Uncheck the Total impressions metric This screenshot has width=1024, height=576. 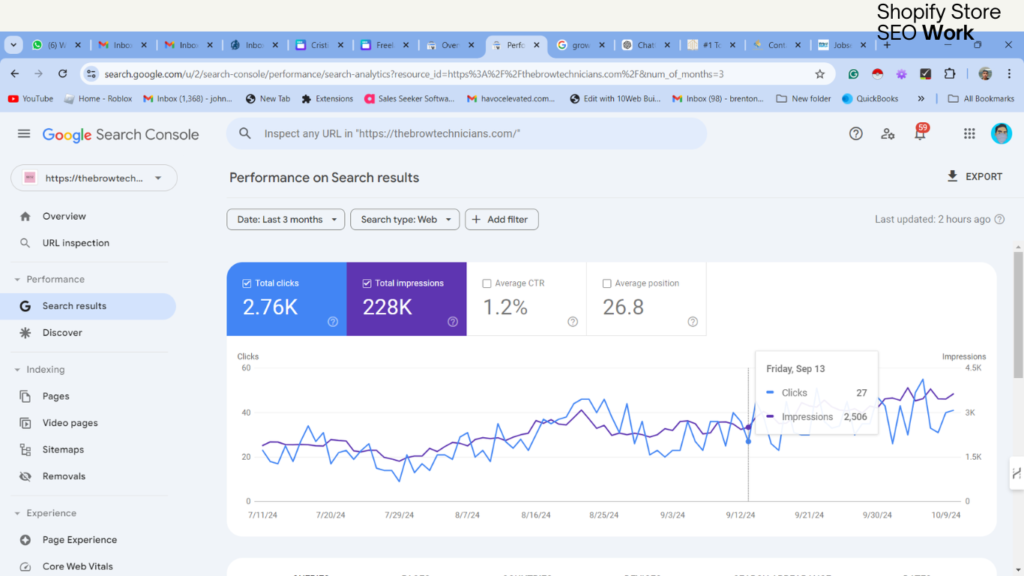(x=367, y=283)
